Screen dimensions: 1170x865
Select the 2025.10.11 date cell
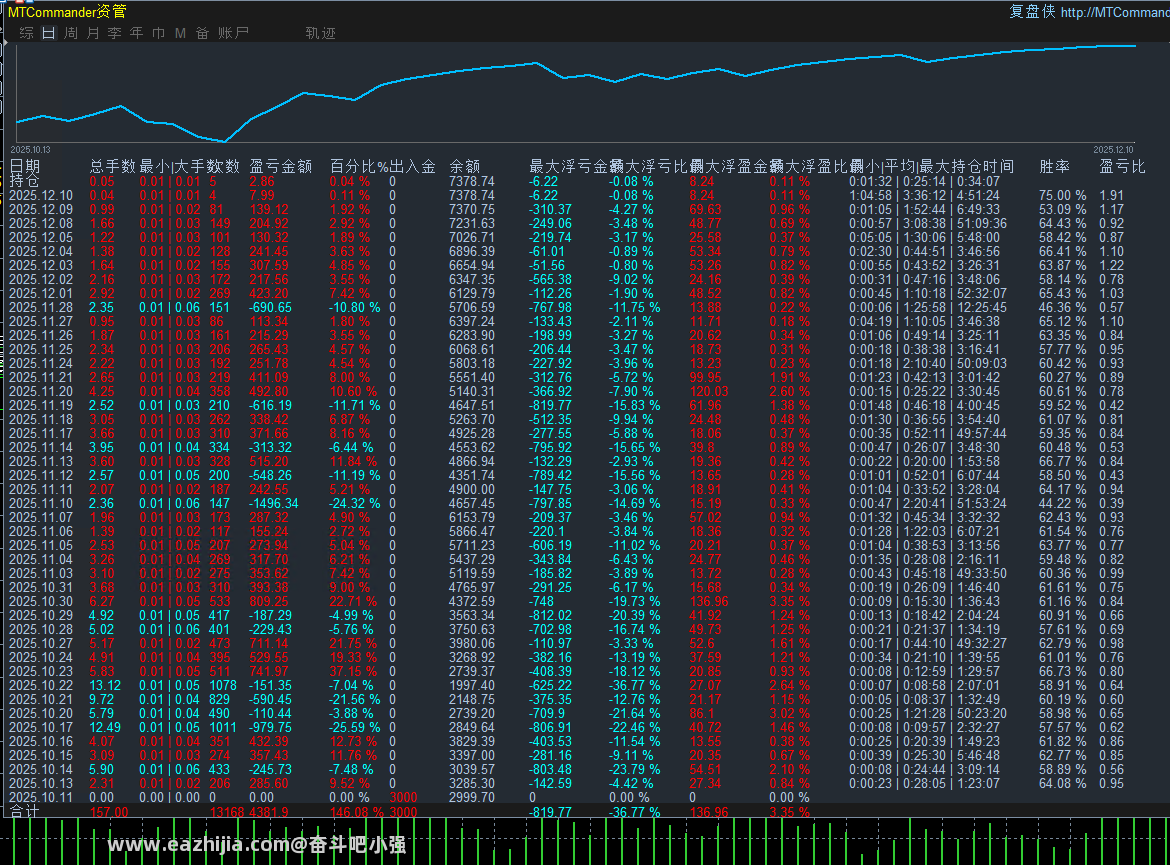41,798
